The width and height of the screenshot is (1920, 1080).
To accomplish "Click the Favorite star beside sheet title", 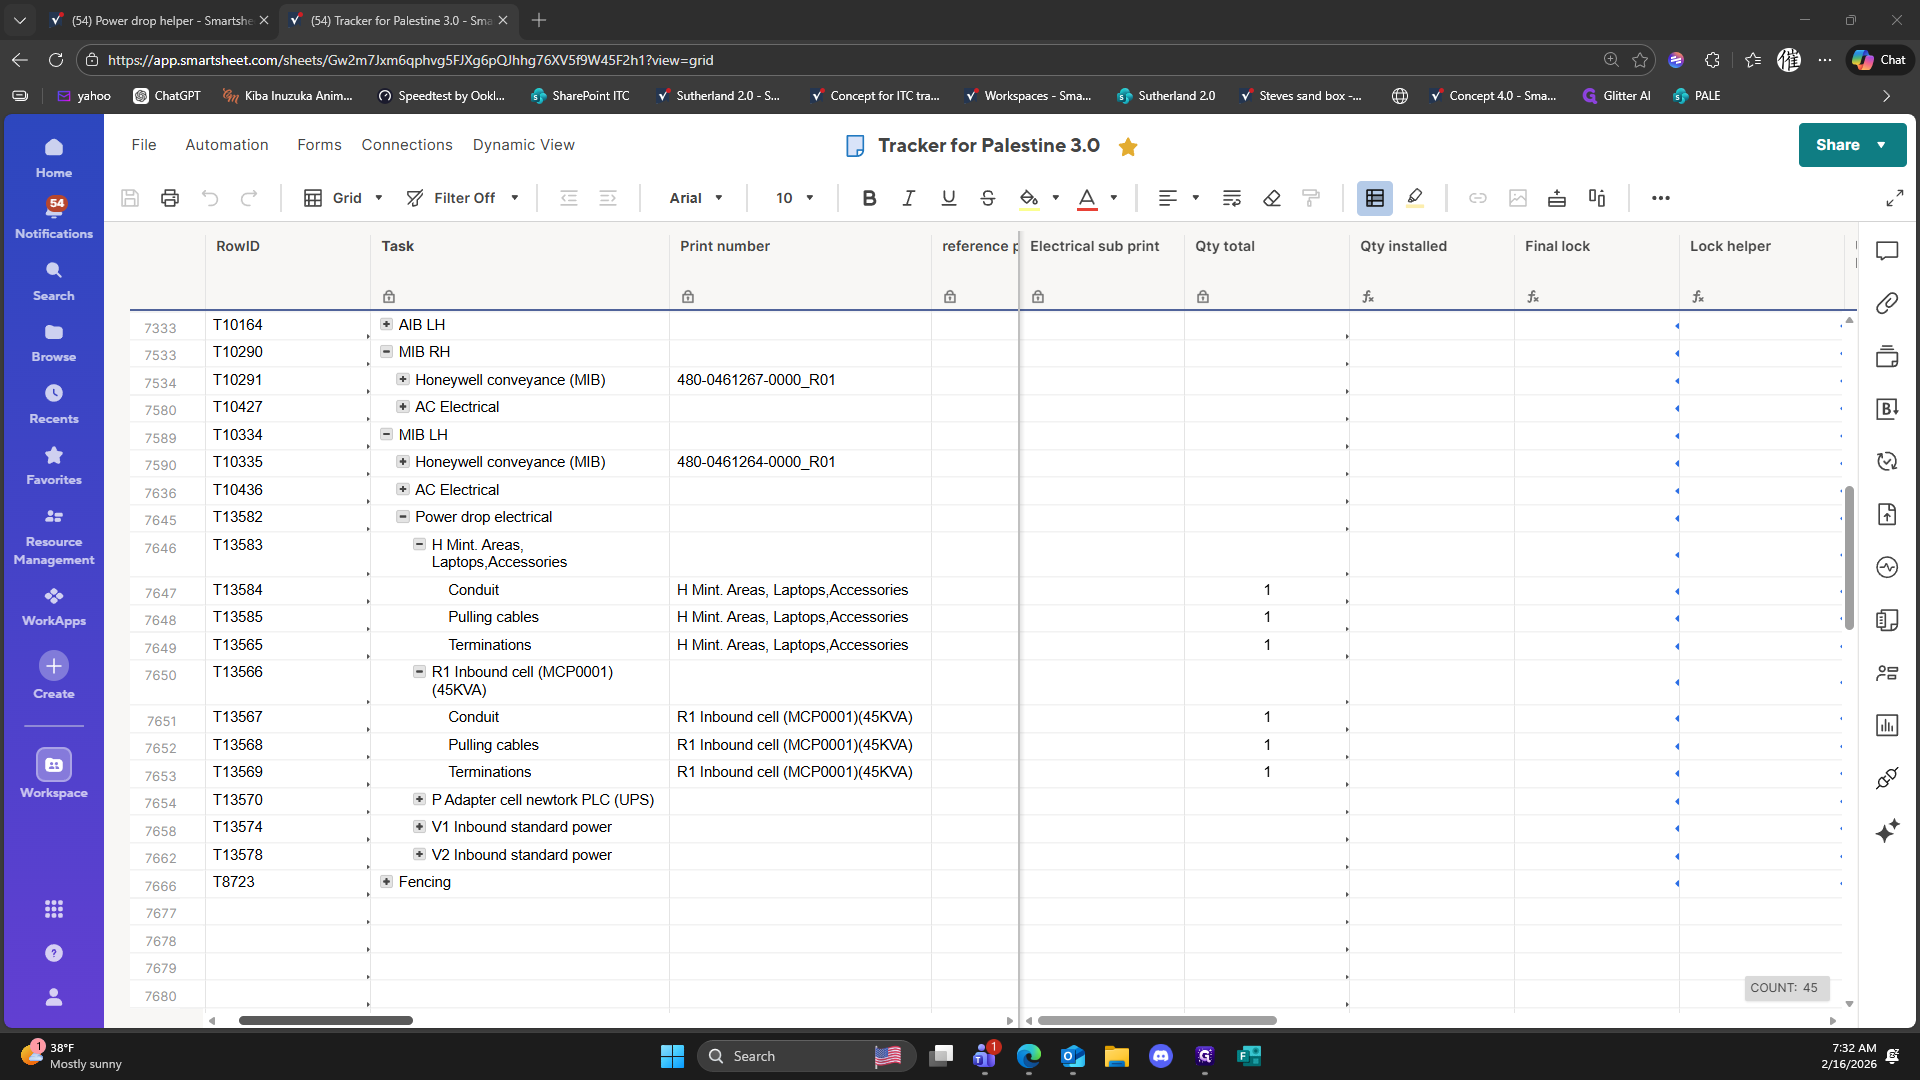I will 1128,147.
